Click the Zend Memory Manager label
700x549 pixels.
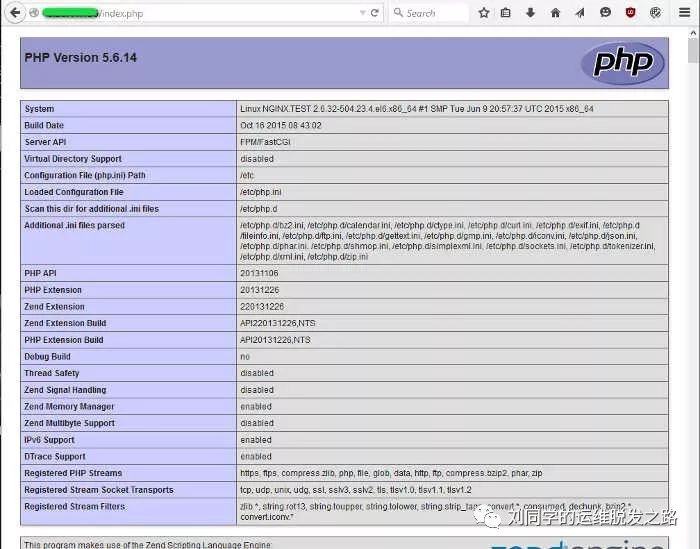tap(69, 407)
